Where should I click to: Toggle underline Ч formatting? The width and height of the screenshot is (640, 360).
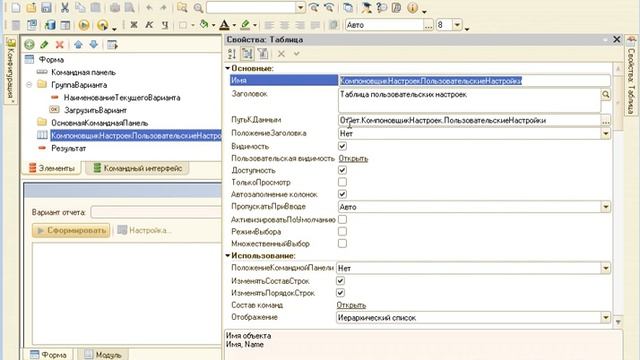164,25
